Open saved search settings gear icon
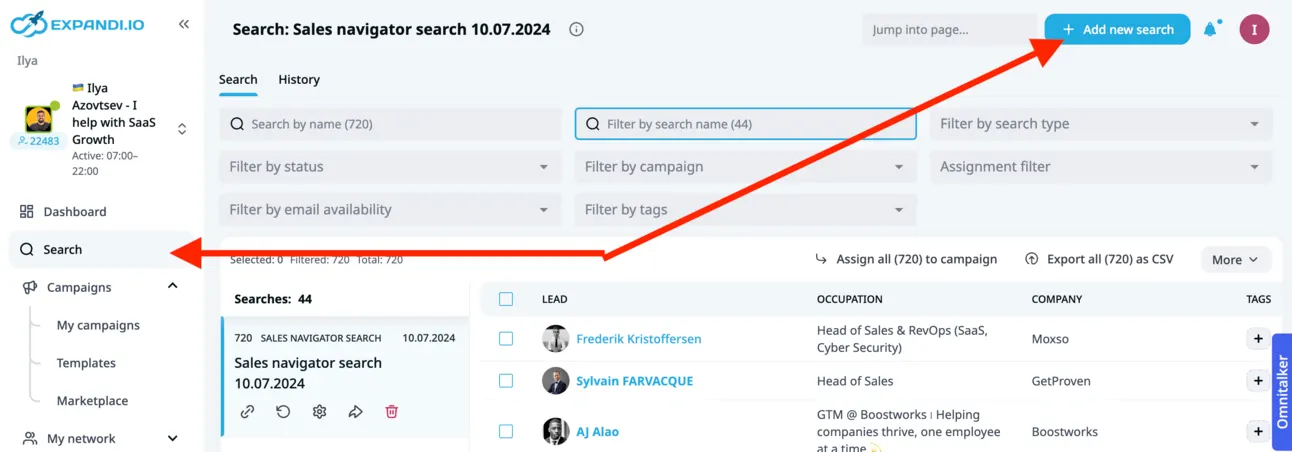1292x452 pixels. click(319, 411)
